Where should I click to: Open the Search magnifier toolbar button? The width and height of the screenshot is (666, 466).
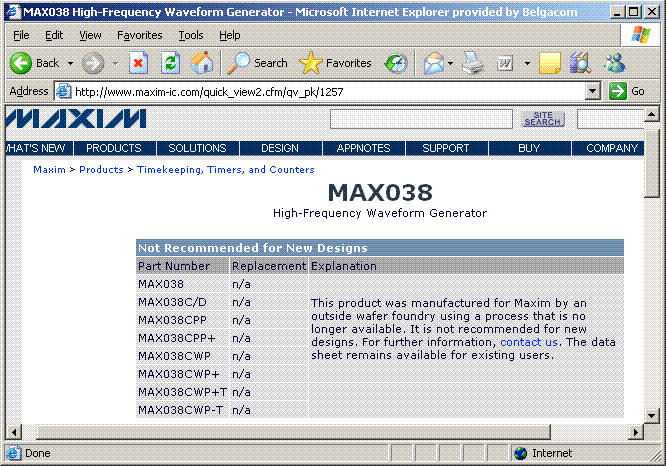click(x=257, y=63)
